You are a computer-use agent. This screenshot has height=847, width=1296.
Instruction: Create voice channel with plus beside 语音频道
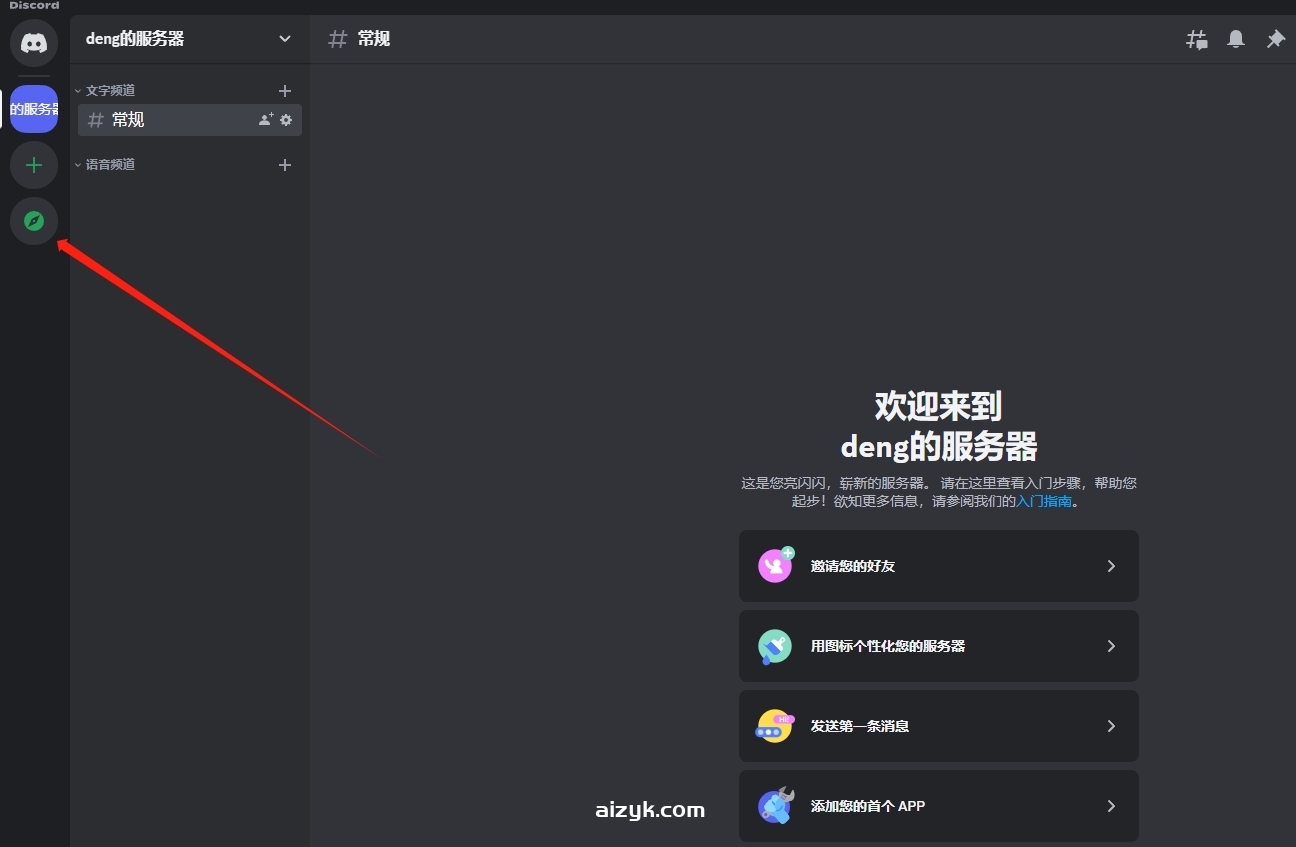click(x=285, y=165)
